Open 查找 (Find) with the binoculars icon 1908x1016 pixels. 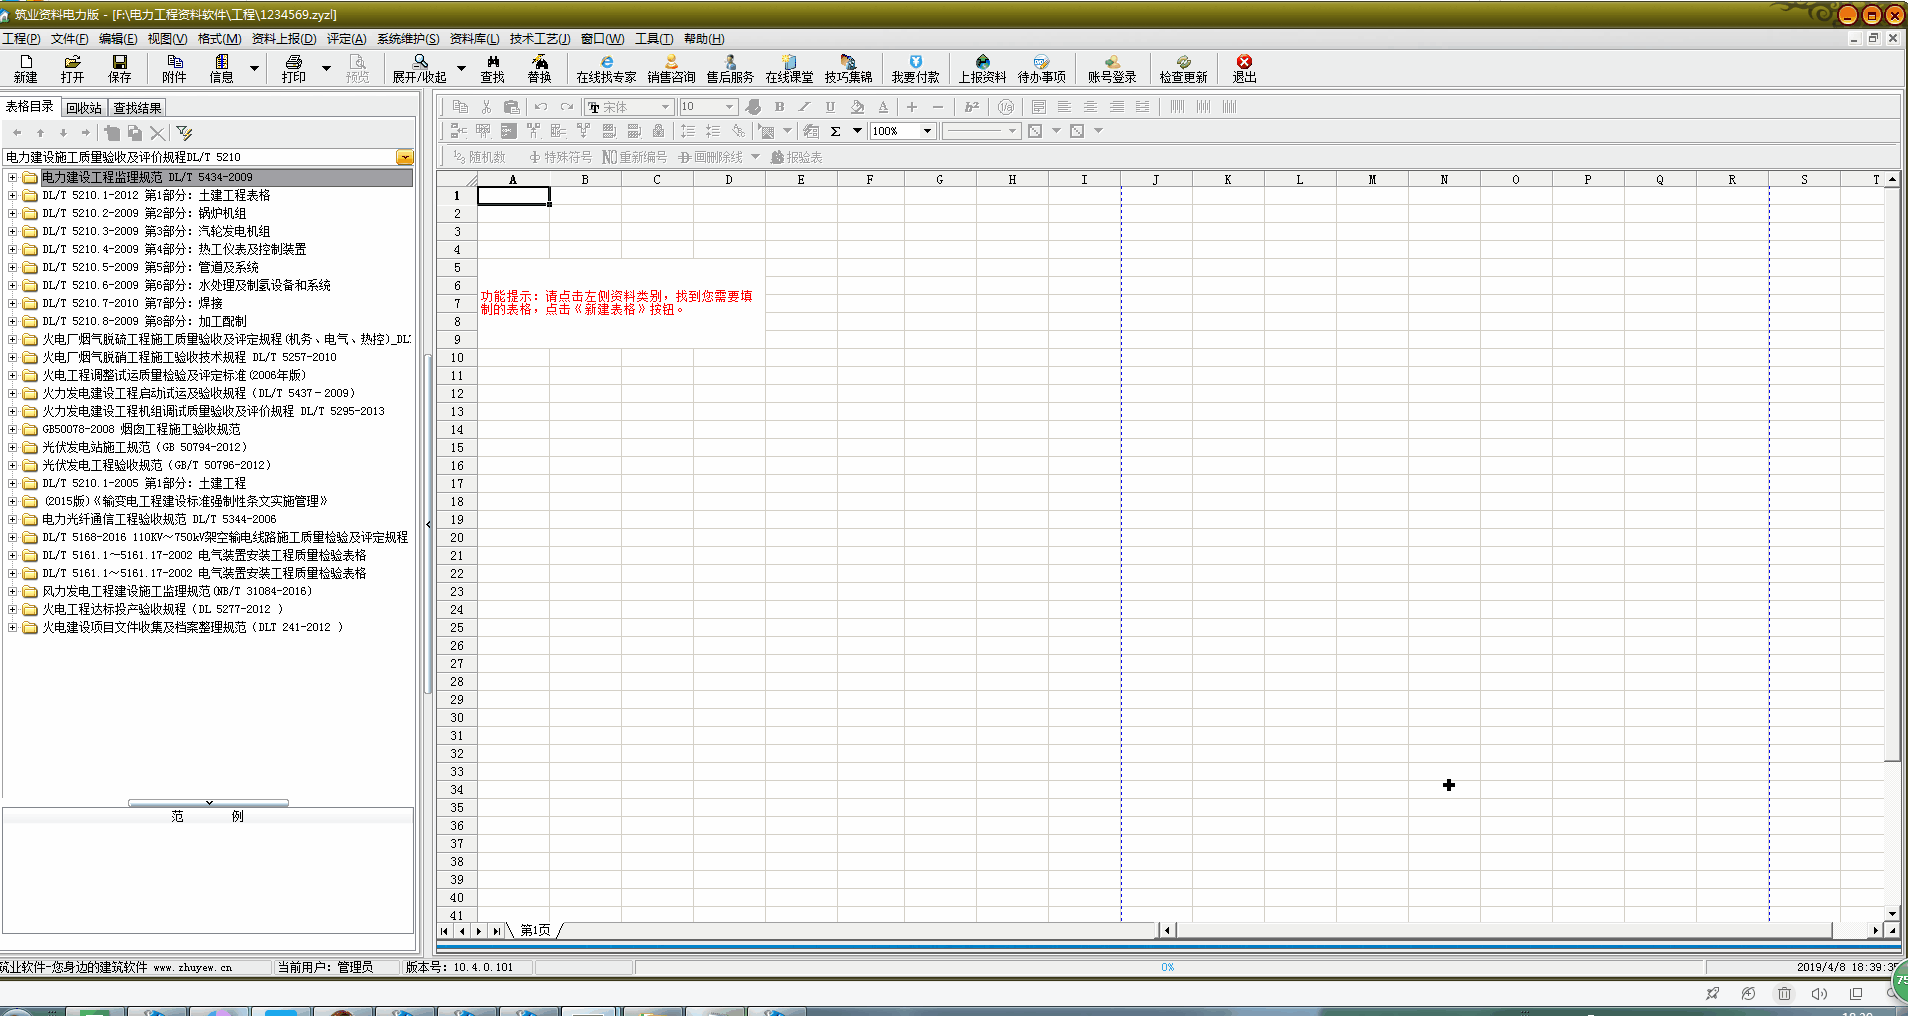[x=493, y=68]
